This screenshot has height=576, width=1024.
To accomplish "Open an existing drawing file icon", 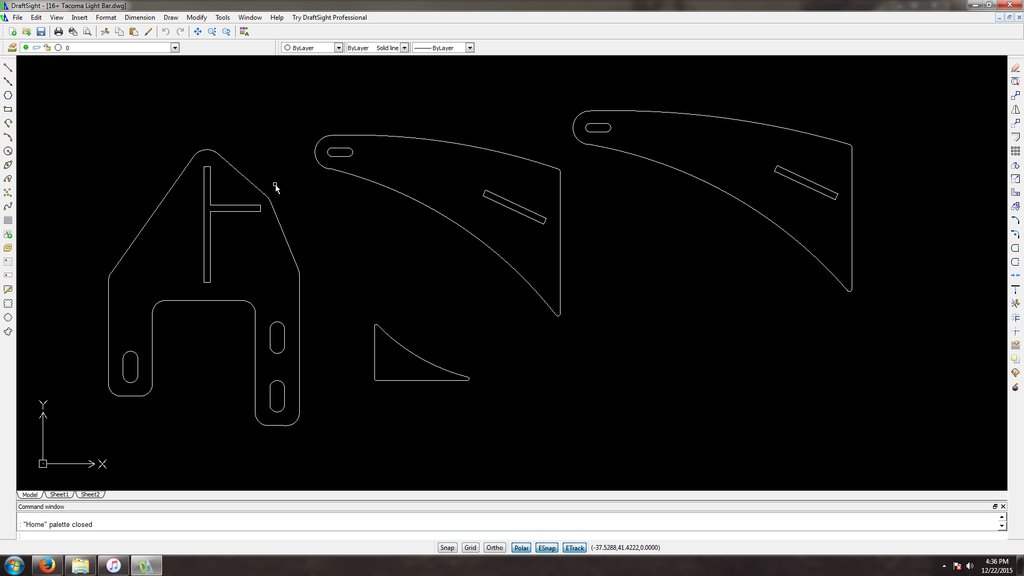I will 27,31.
